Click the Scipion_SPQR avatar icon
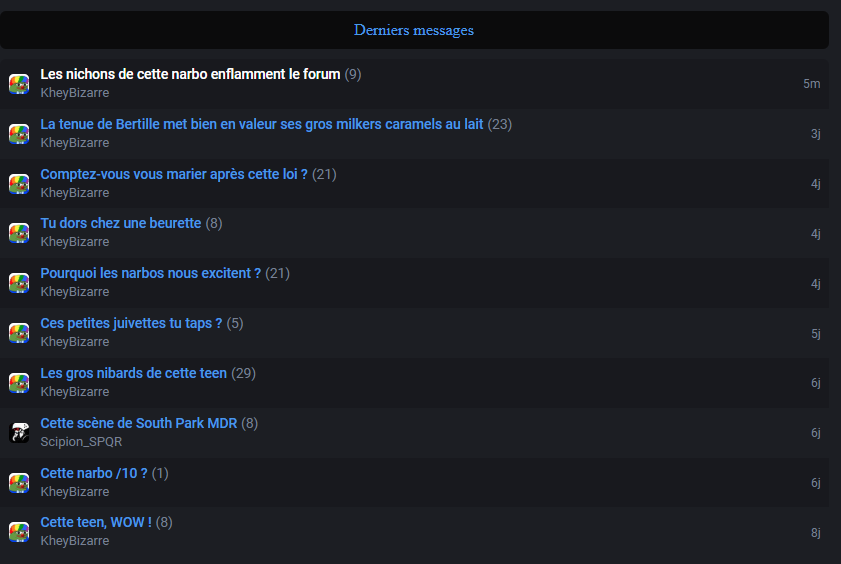 click(19, 432)
